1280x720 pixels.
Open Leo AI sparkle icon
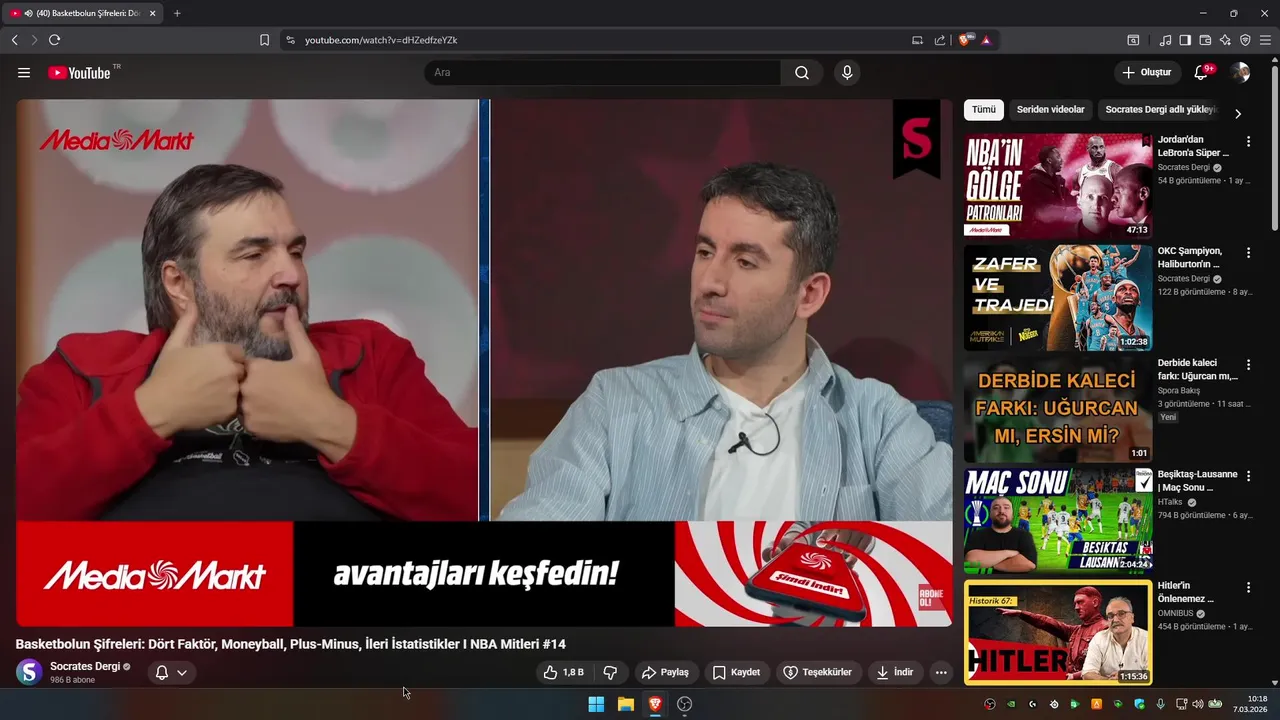pos(1225,40)
